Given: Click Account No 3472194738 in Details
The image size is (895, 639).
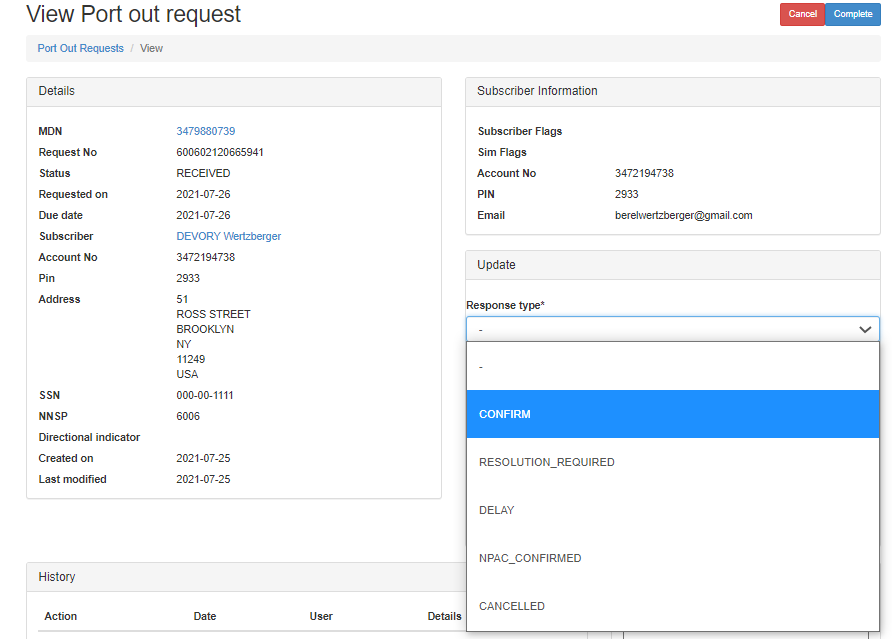Looking at the screenshot, I should click(205, 258).
